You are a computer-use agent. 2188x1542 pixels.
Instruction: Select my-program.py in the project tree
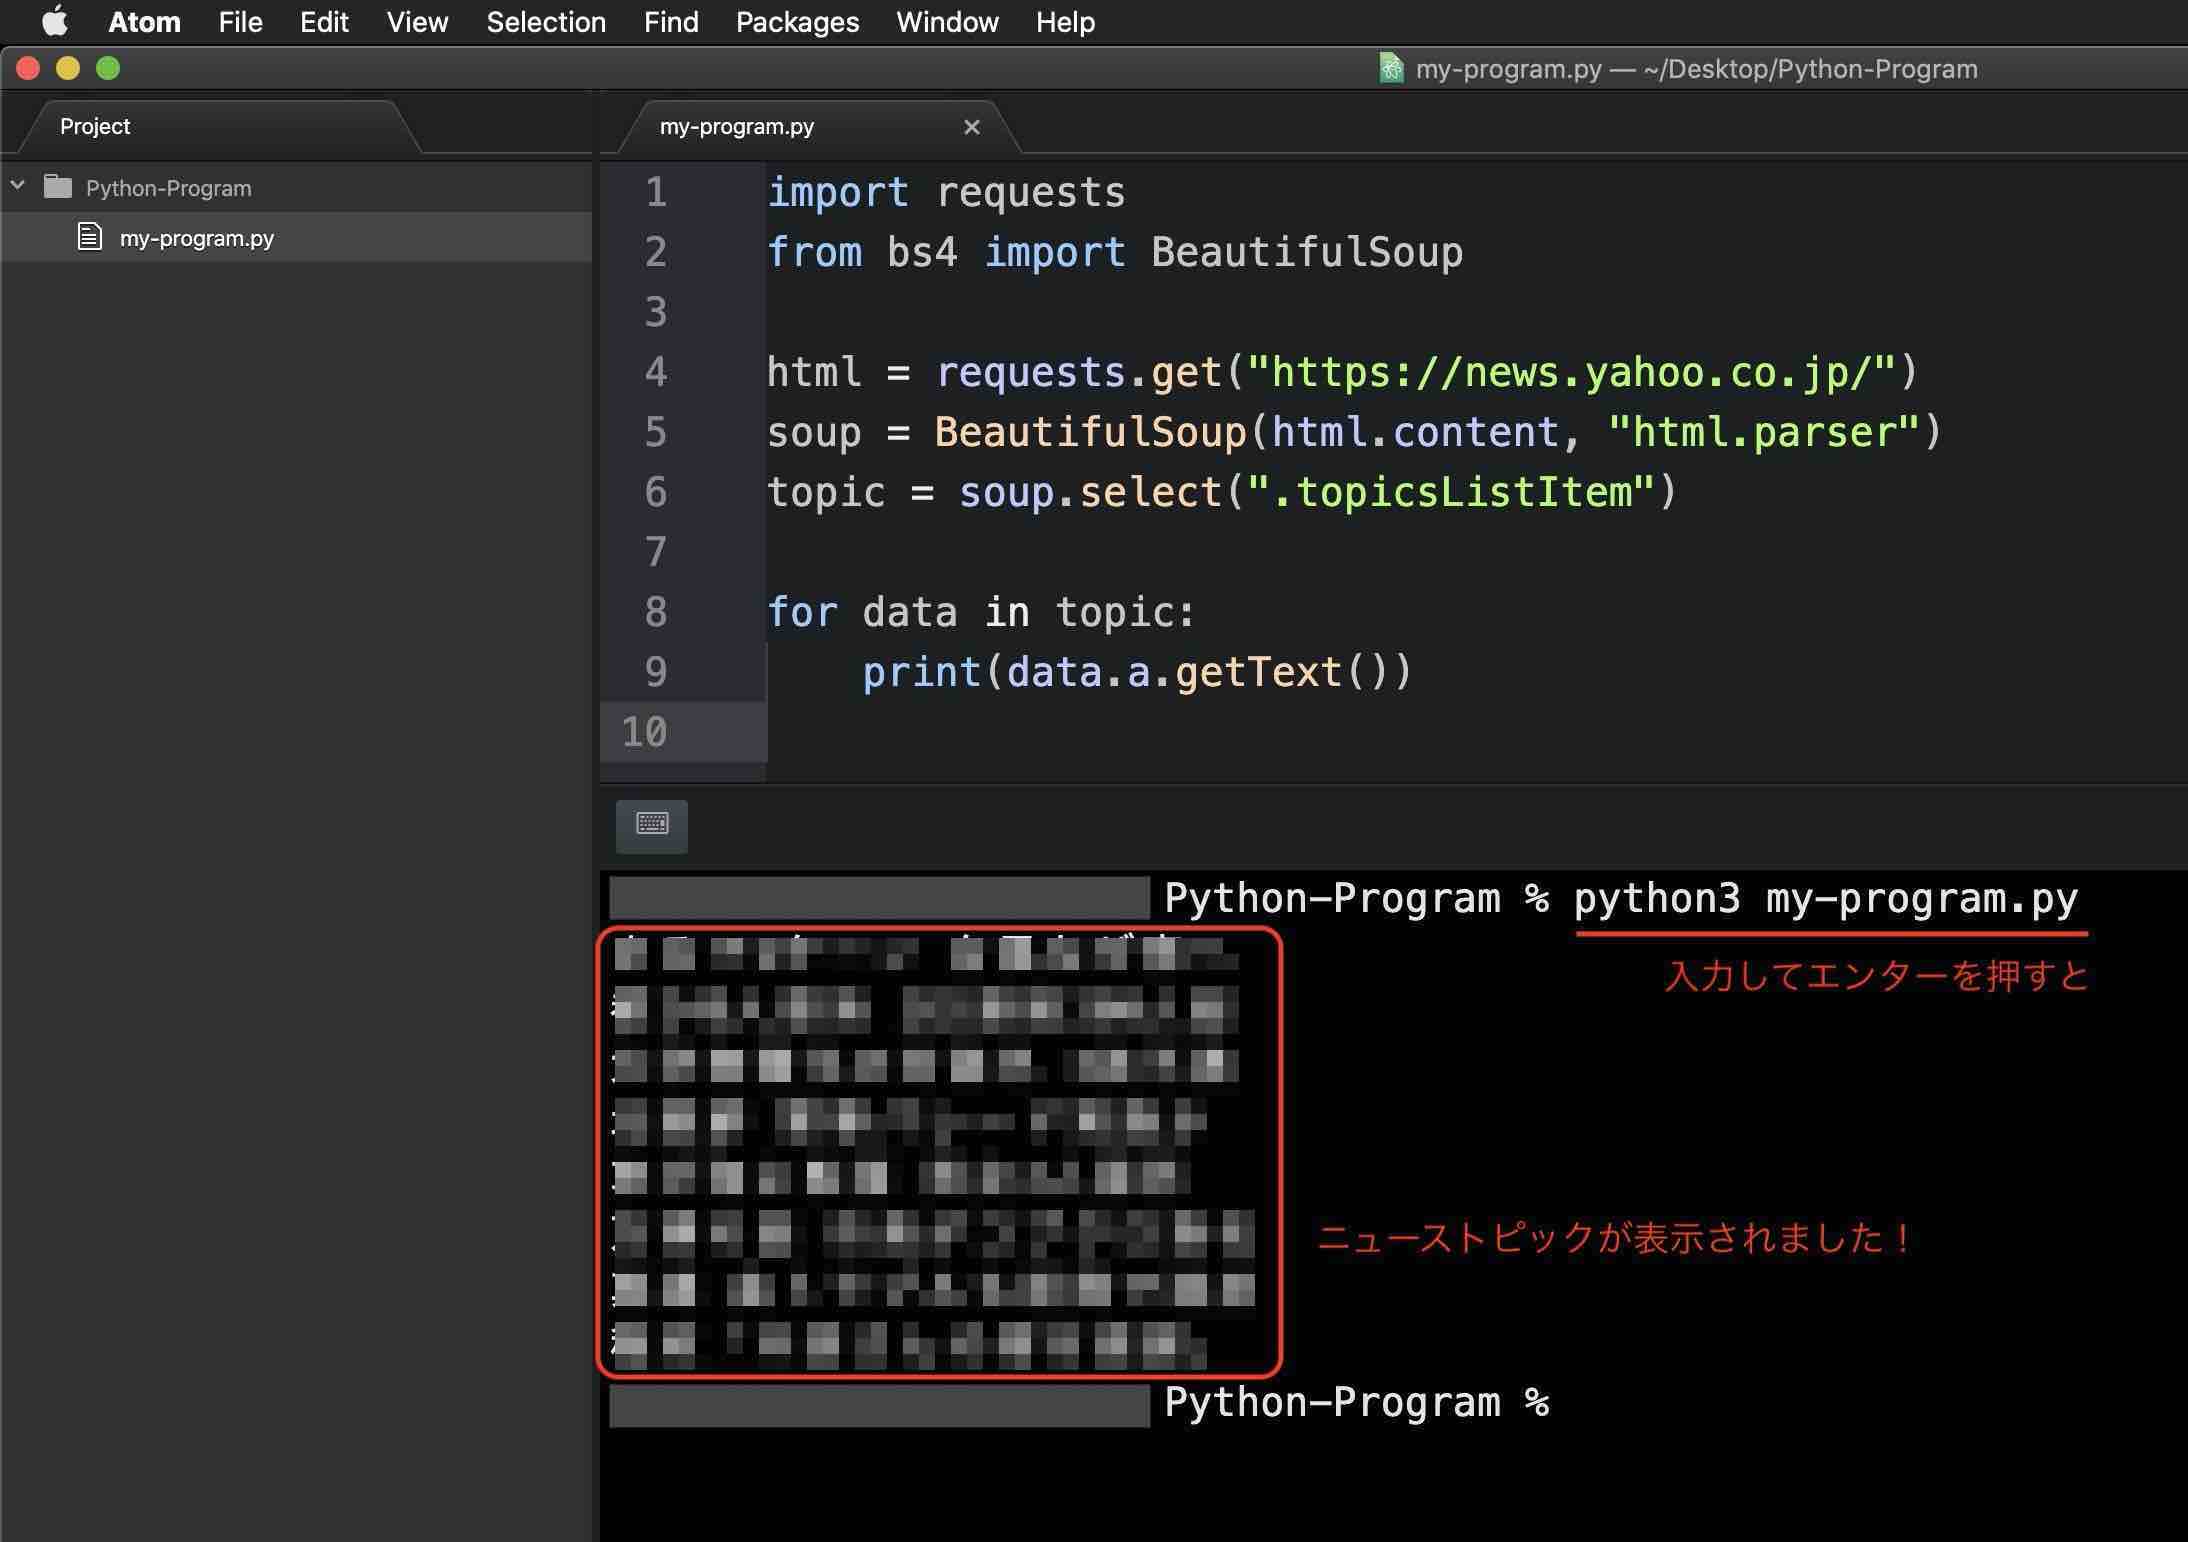pos(197,238)
